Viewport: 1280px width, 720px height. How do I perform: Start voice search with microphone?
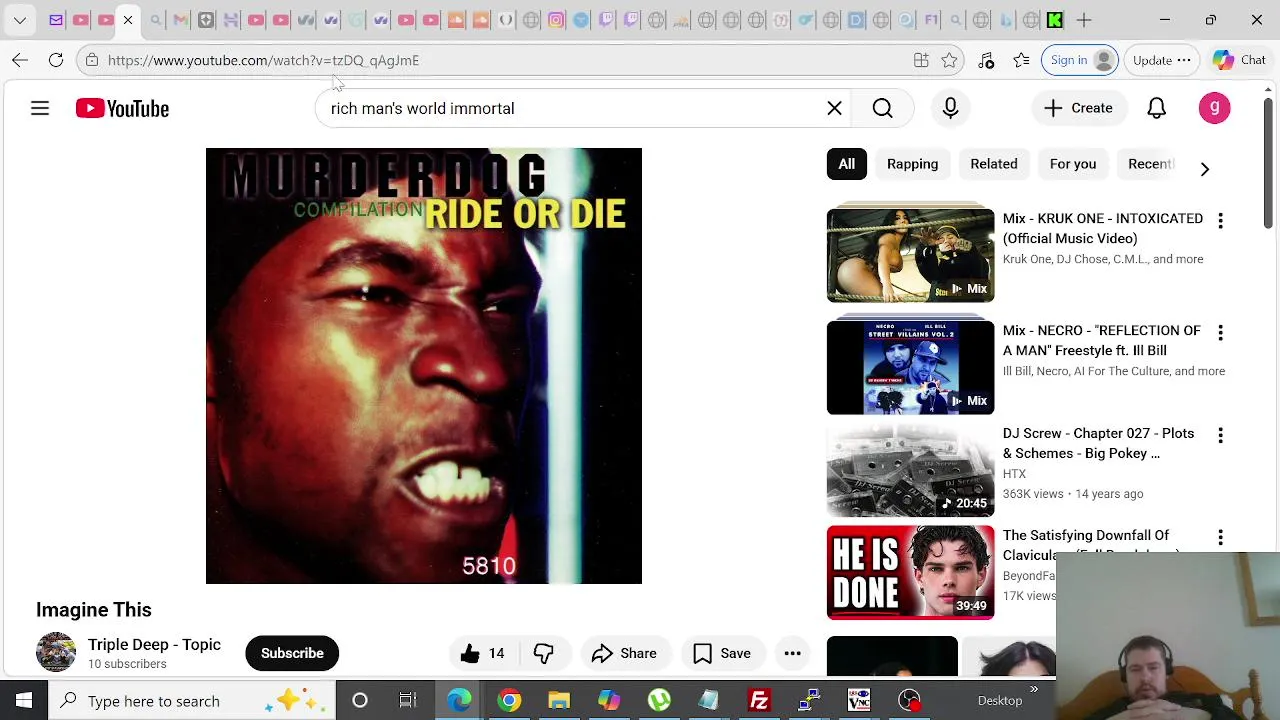tap(950, 108)
